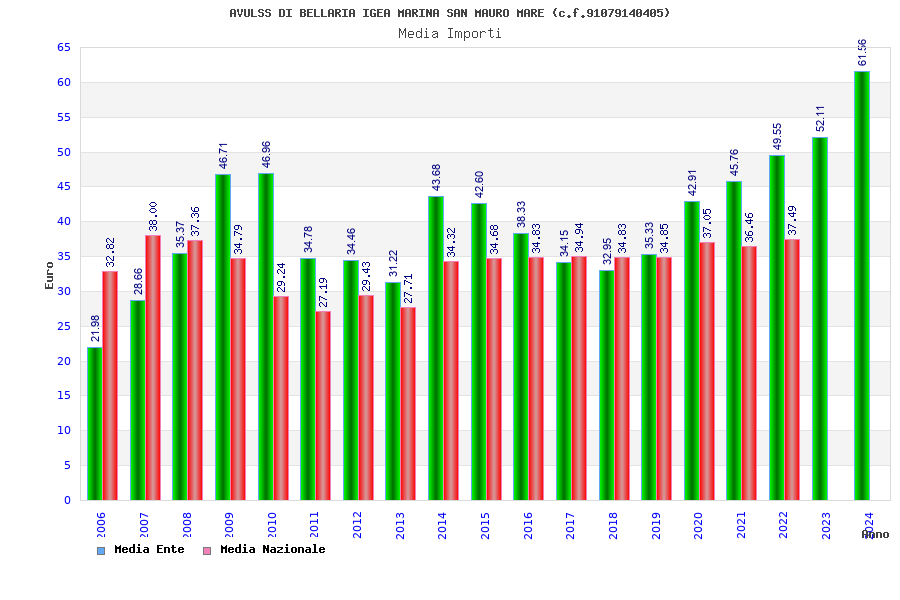Click the Media Ente legend label
The image size is (900, 600).
click(x=149, y=549)
